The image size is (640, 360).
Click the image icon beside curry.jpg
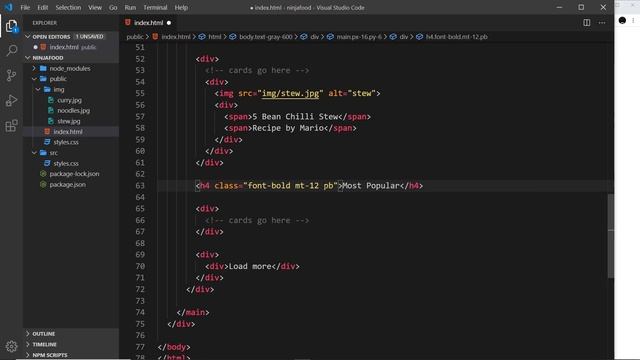pyautogui.click(x=51, y=100)
